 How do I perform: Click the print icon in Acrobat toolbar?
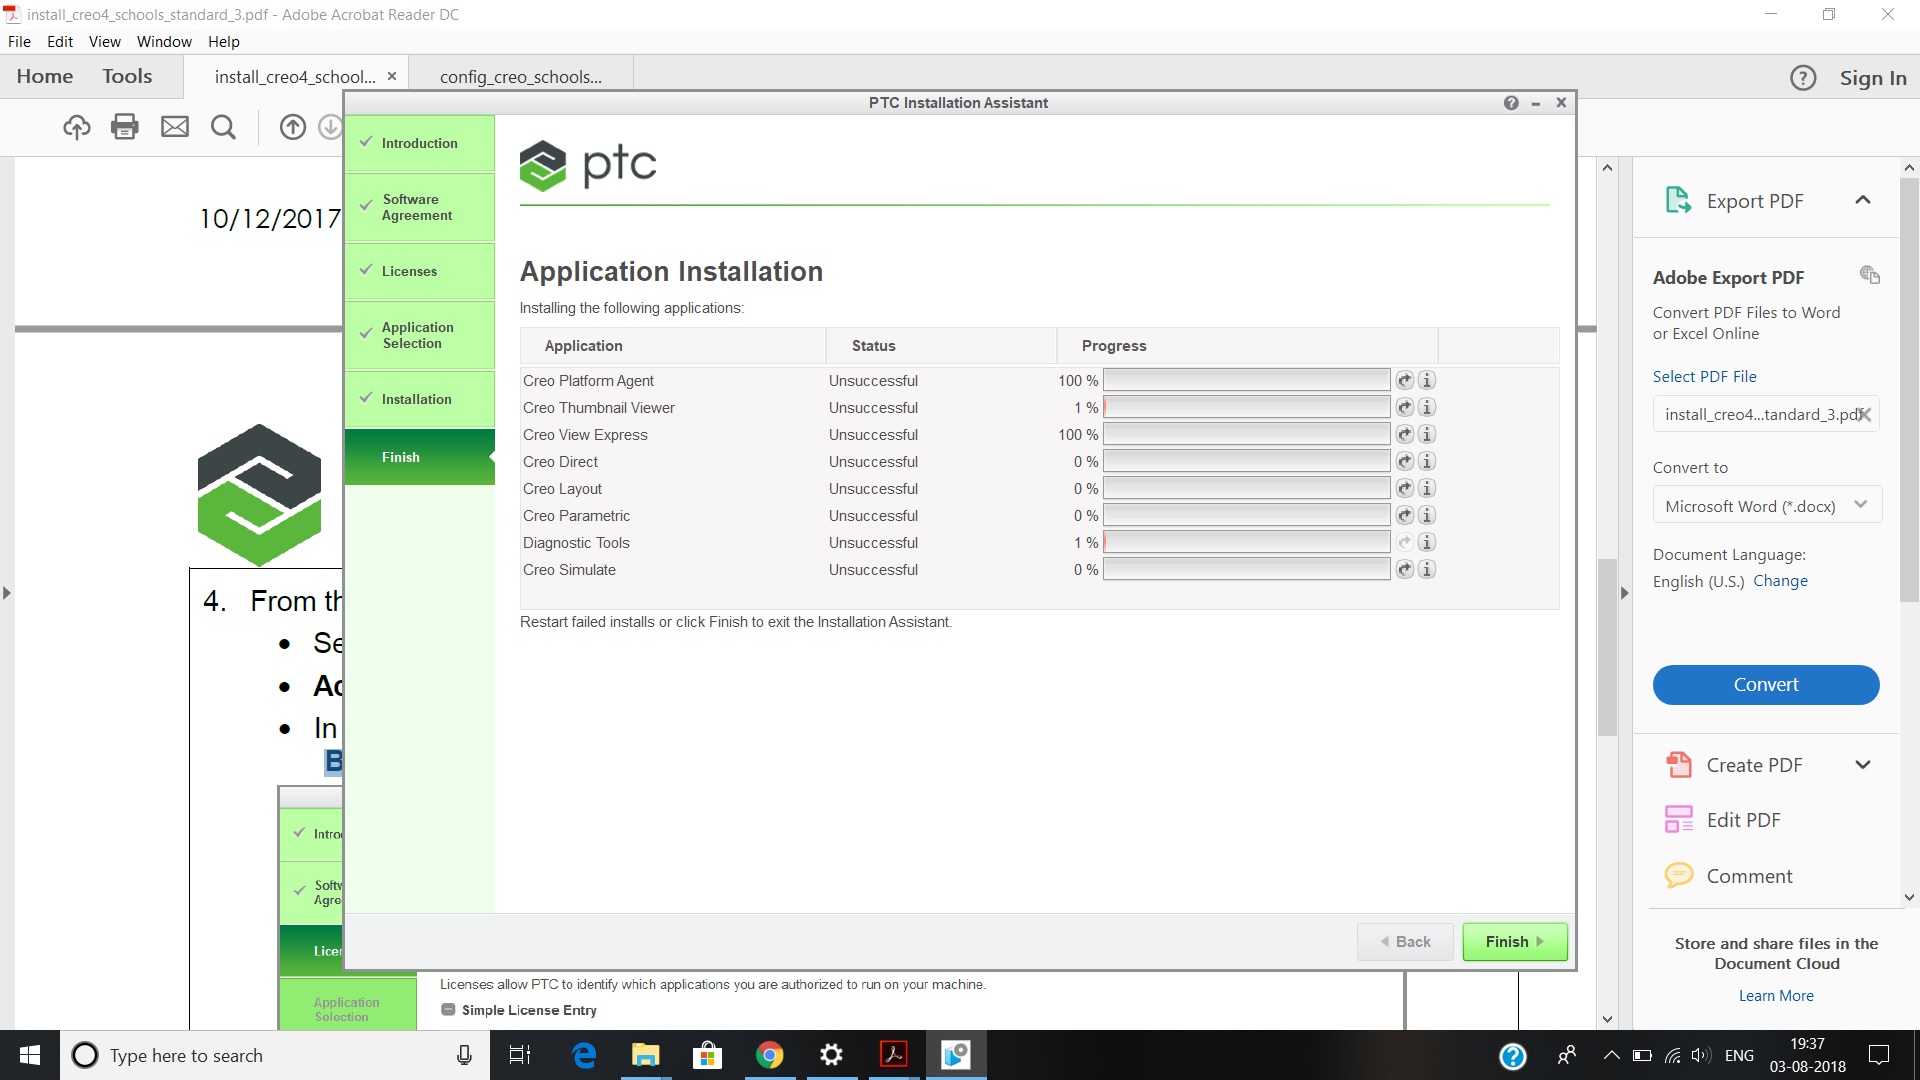(125, 127)
